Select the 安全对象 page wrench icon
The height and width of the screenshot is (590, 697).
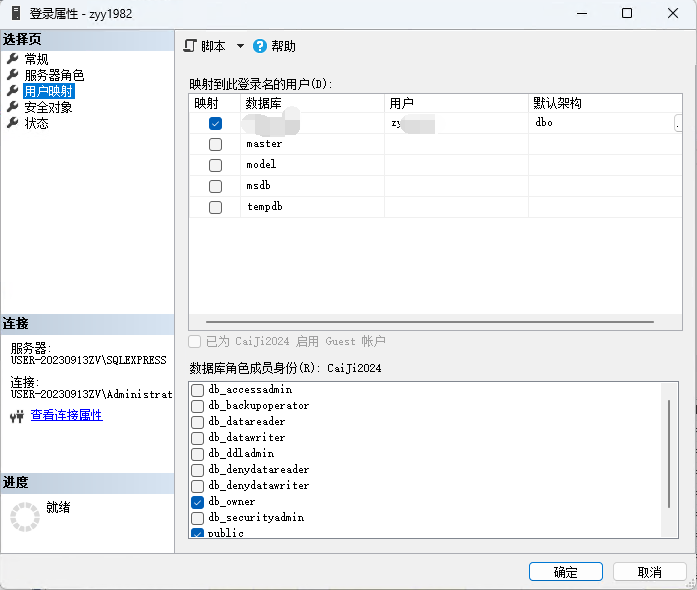tap(13, 107)
